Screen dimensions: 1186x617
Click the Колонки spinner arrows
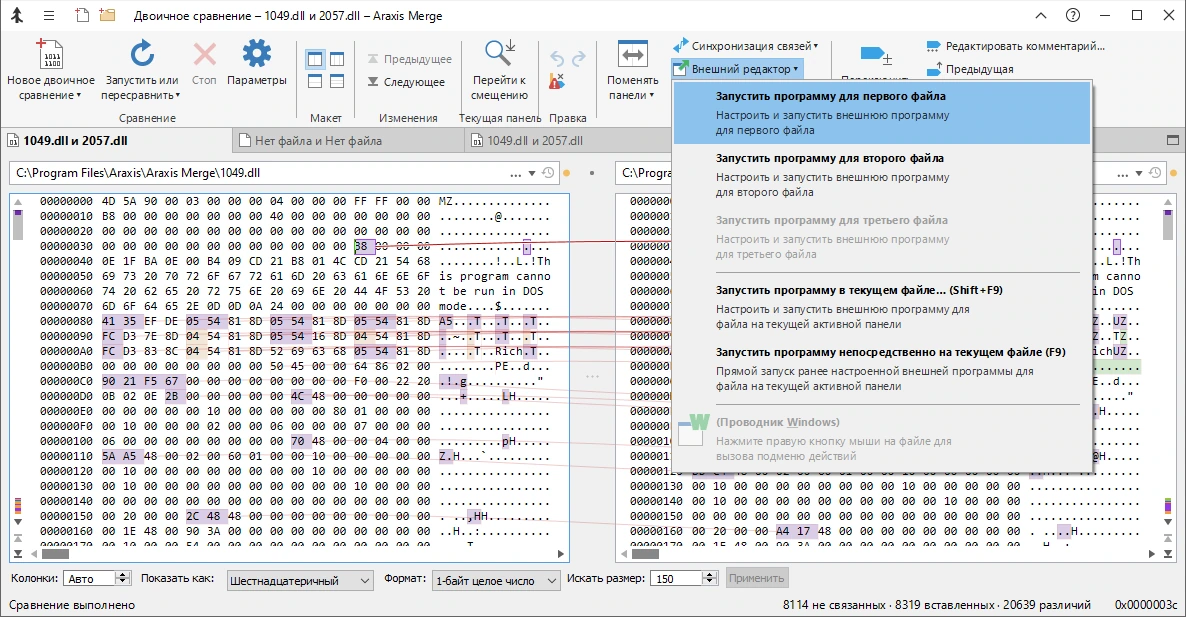point(123,578)
